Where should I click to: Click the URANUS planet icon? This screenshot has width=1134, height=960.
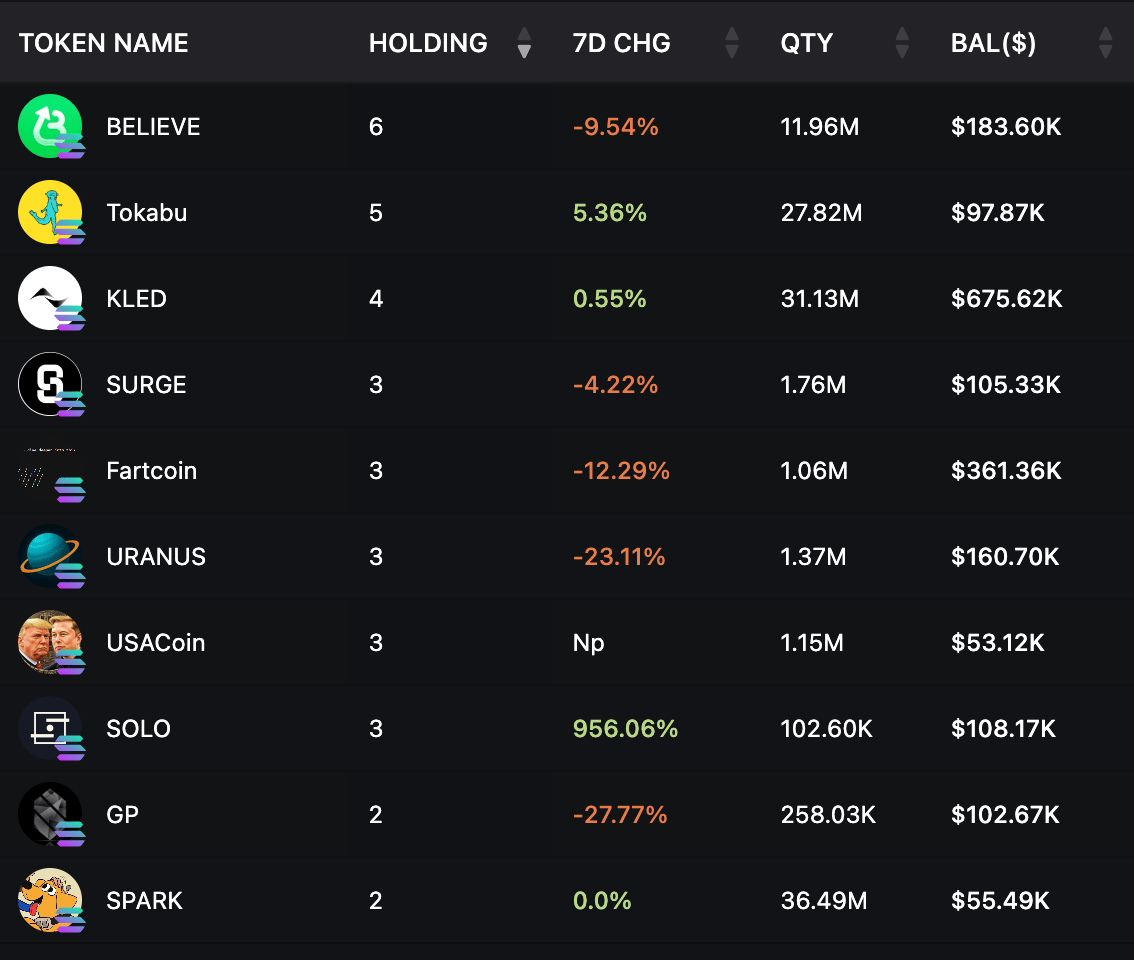[x=49, y=556]
